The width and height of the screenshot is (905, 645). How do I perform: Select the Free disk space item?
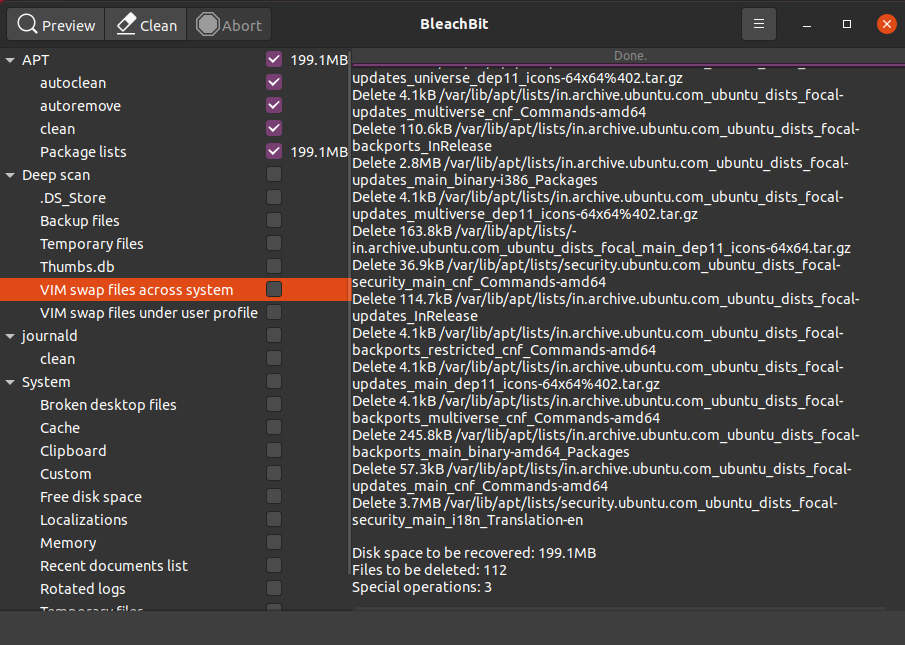pos(91,497)
